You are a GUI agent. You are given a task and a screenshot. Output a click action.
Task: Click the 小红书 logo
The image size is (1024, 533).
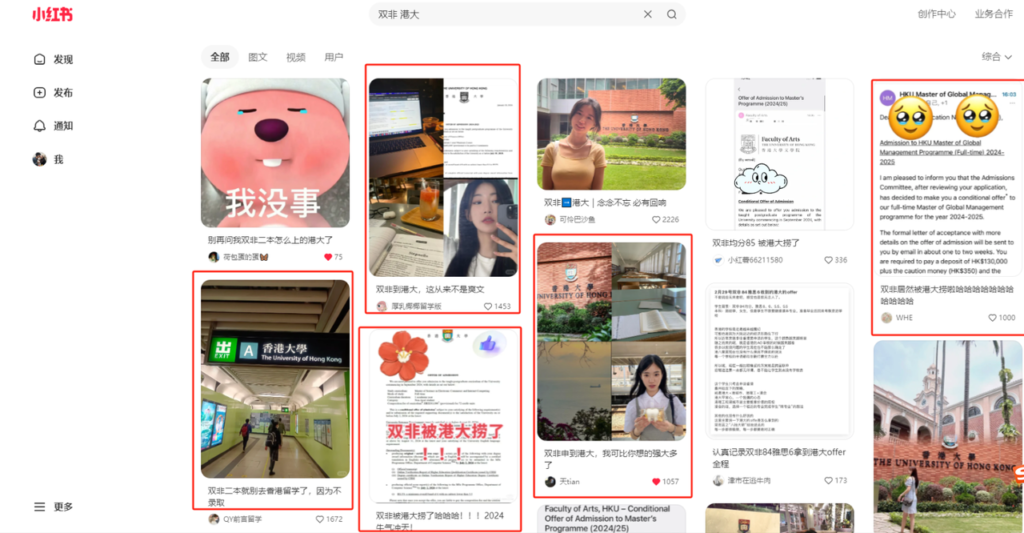coord(52,14)
